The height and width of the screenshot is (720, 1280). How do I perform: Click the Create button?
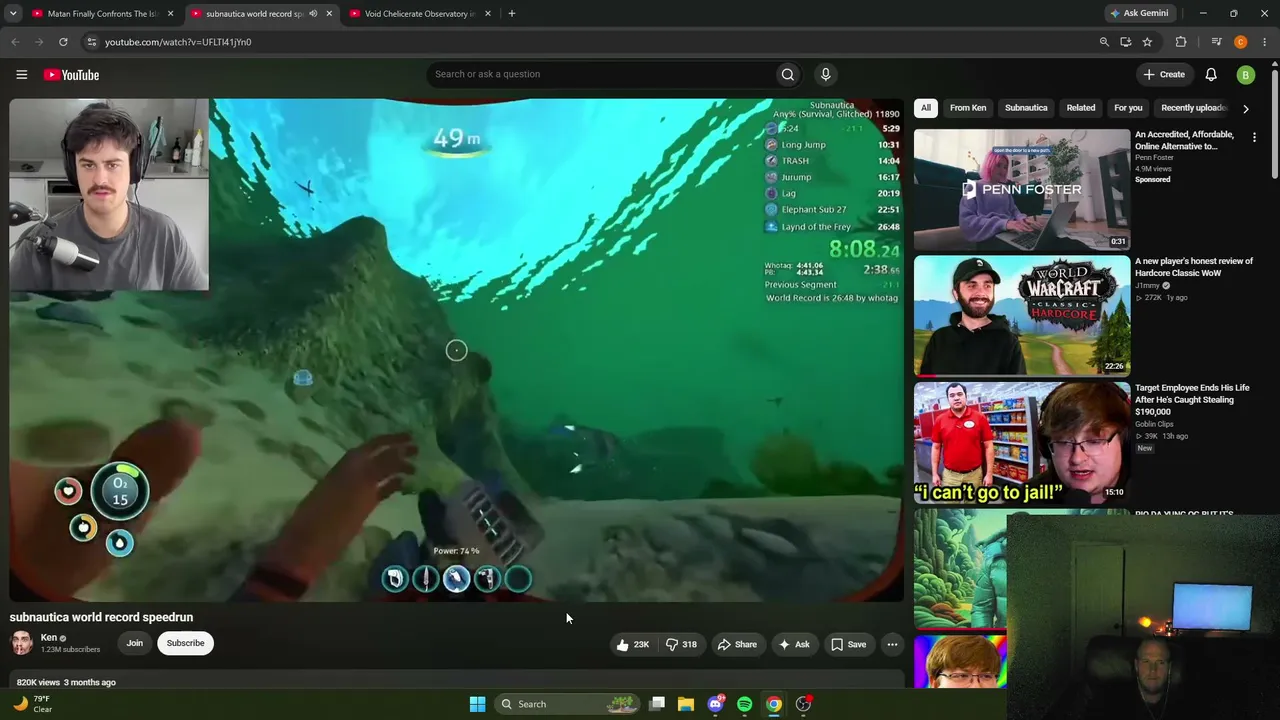(x=1165, y=75)
